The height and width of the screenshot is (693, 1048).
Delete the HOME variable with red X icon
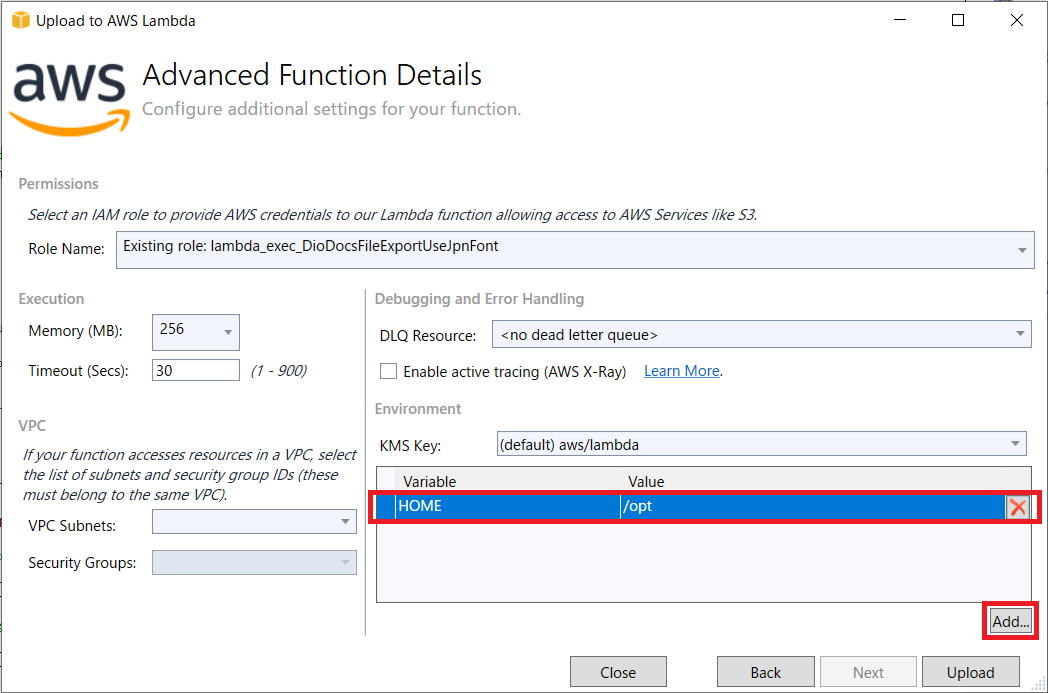pos(1017,507)
